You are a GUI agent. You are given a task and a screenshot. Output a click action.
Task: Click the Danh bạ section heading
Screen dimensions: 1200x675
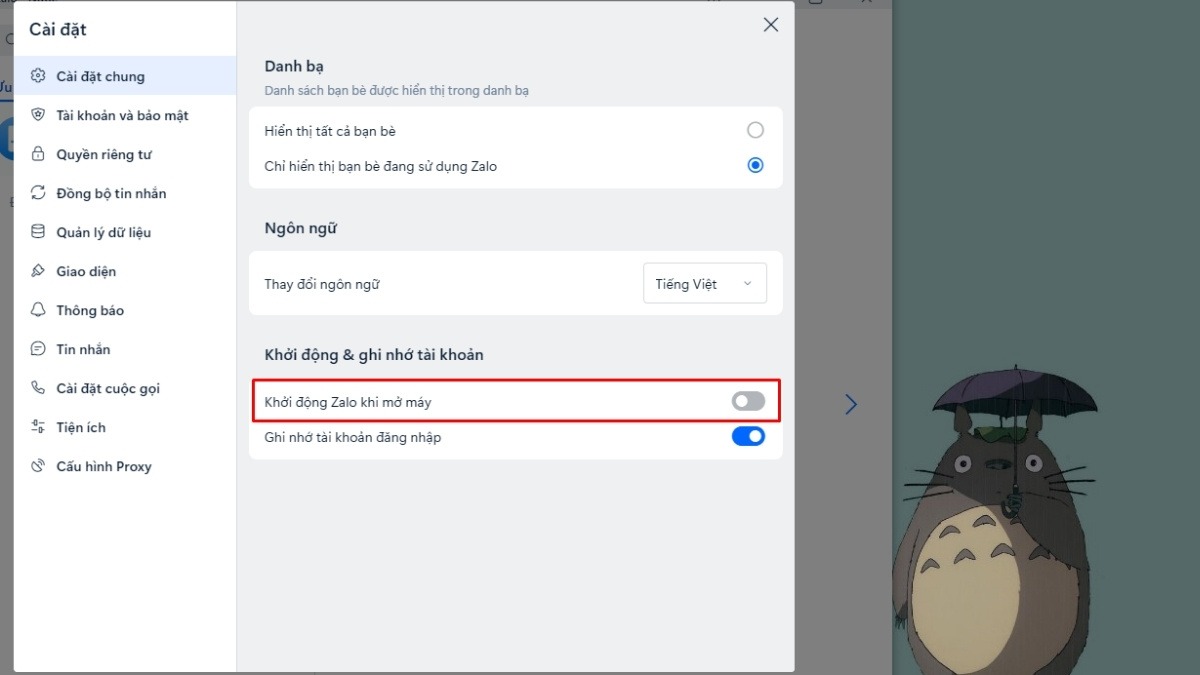point(294,66)
